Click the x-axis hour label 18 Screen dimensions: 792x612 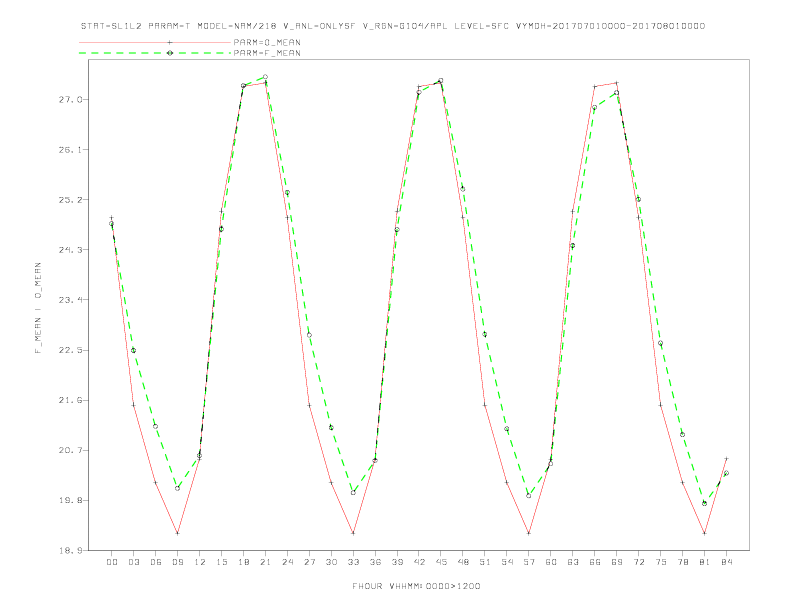[243, 562]
